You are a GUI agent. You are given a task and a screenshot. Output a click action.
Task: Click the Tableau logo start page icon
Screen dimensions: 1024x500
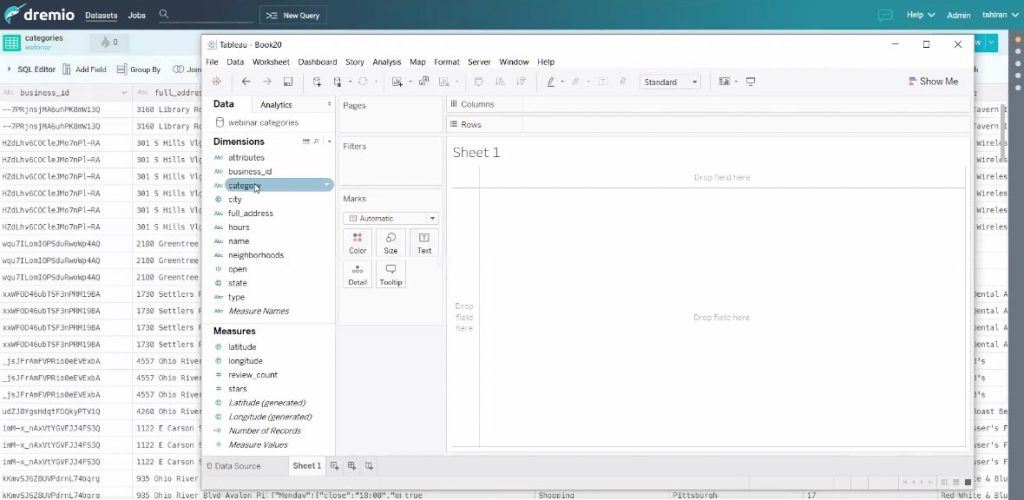coord(215,82)
